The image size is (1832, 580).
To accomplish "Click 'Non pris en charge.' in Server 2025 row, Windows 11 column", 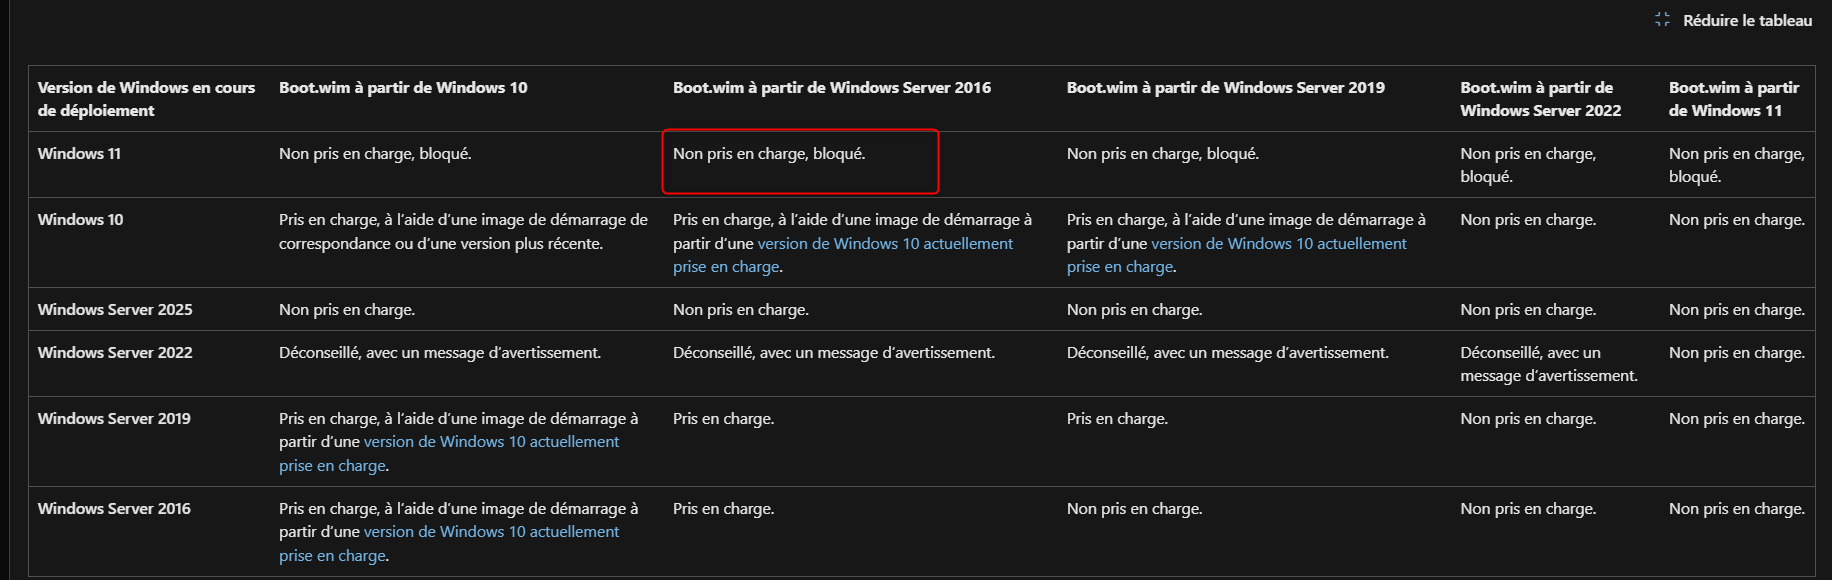I will pyautogui.click(x=1737, y=310).
